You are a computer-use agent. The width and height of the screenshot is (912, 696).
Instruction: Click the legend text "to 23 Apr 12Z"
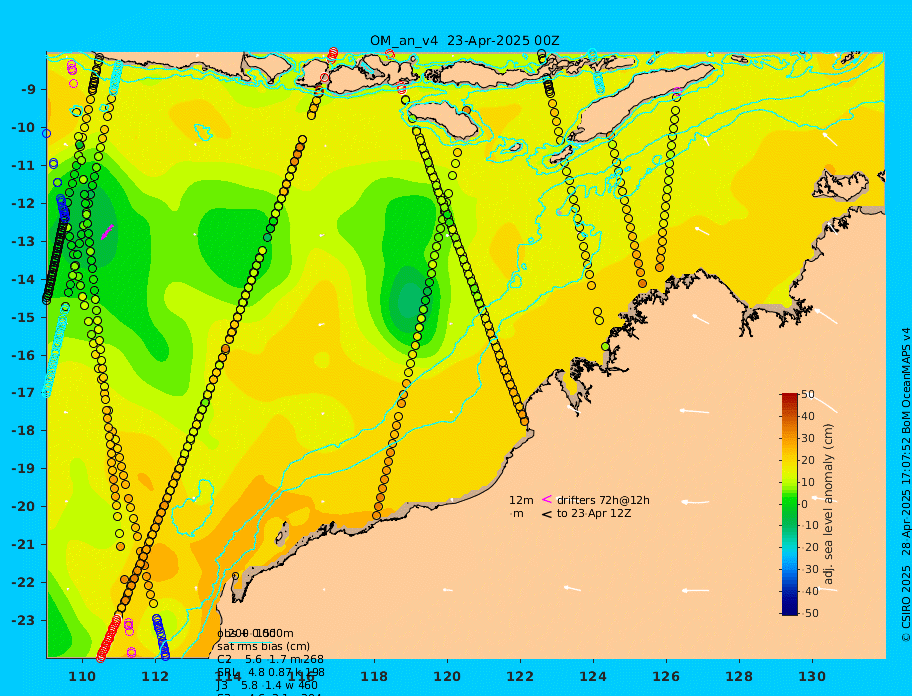point(594,513)
